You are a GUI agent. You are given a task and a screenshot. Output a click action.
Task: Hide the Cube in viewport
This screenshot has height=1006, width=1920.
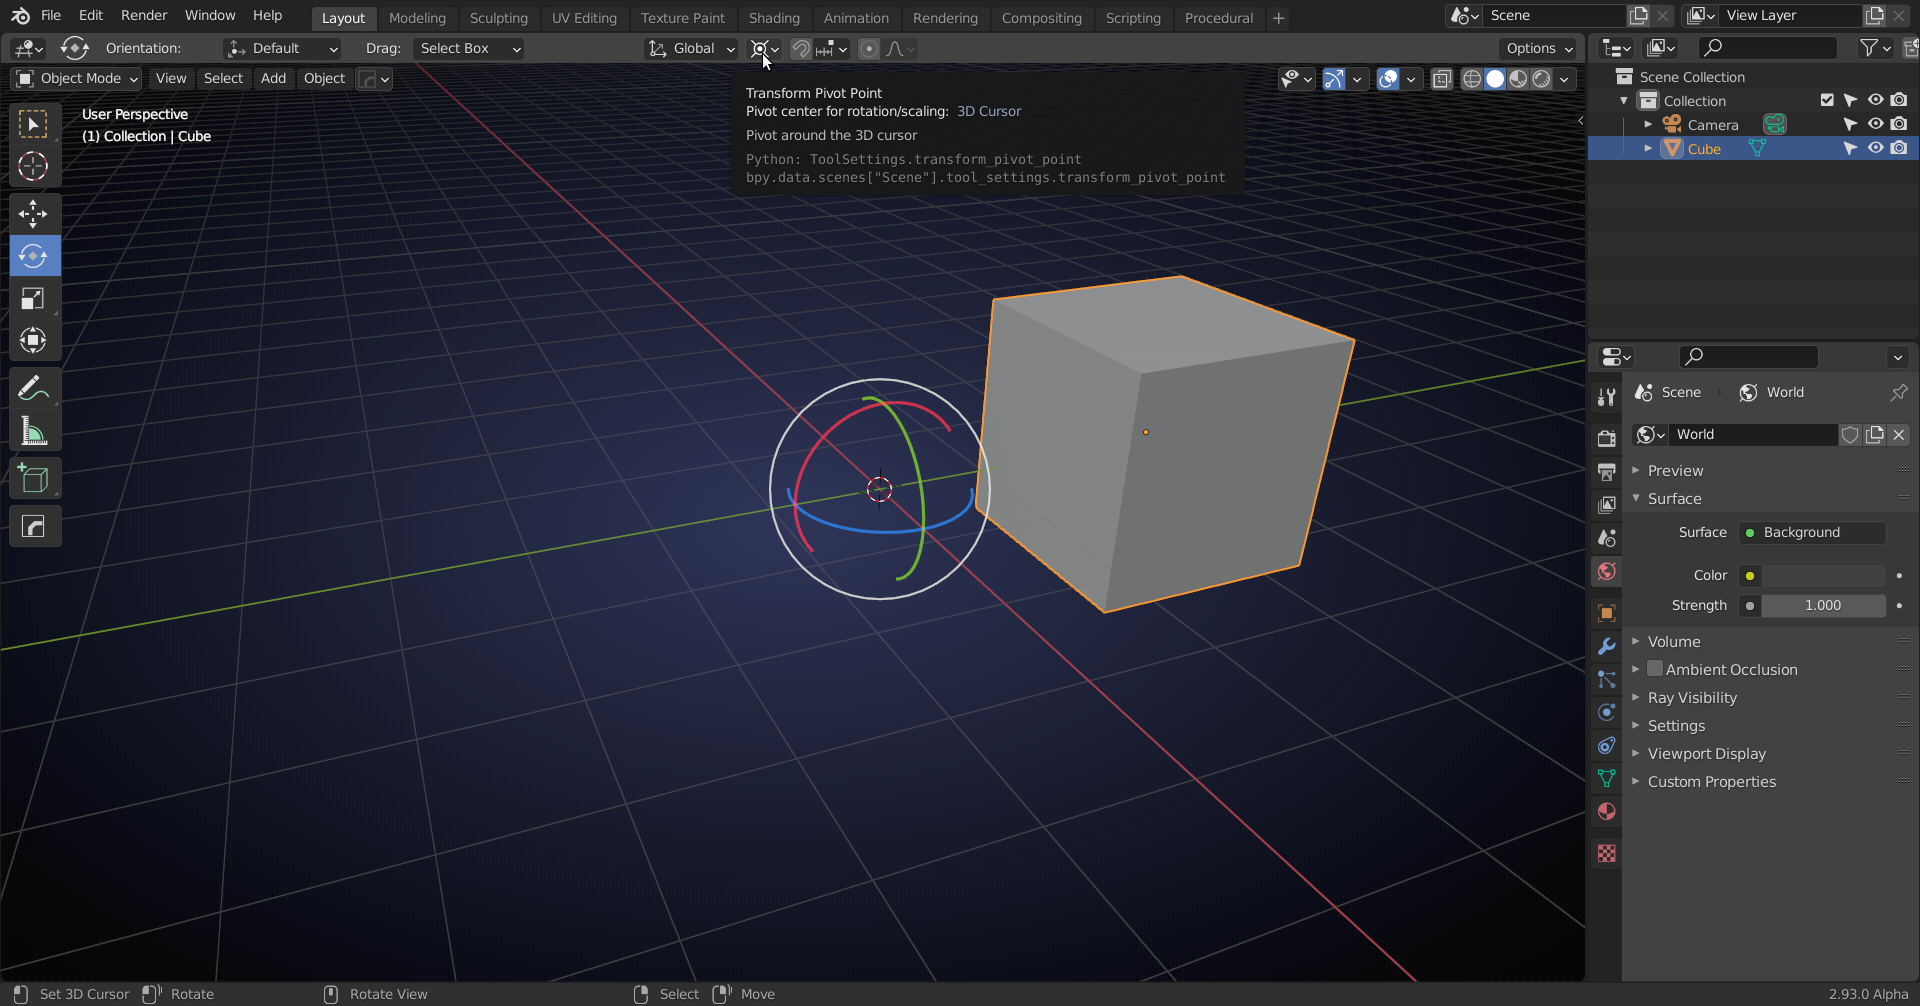(x=1875, y=148)
